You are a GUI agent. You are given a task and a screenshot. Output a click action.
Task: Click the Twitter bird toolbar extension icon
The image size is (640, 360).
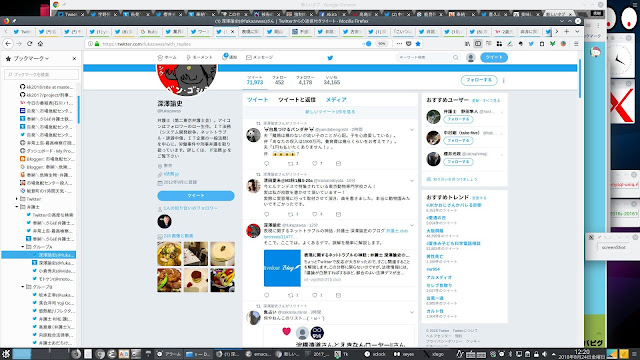pyautogui.click(x=531, y=44)
